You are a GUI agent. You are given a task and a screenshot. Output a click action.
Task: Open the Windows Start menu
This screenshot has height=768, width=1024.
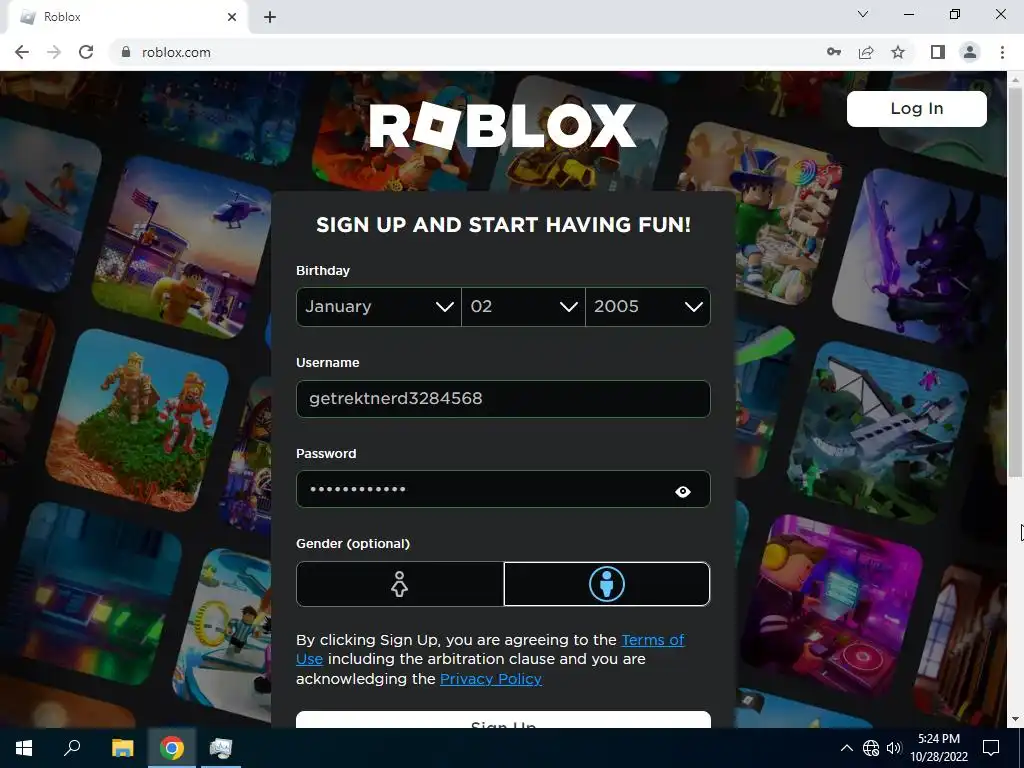(x=24, y=748)
